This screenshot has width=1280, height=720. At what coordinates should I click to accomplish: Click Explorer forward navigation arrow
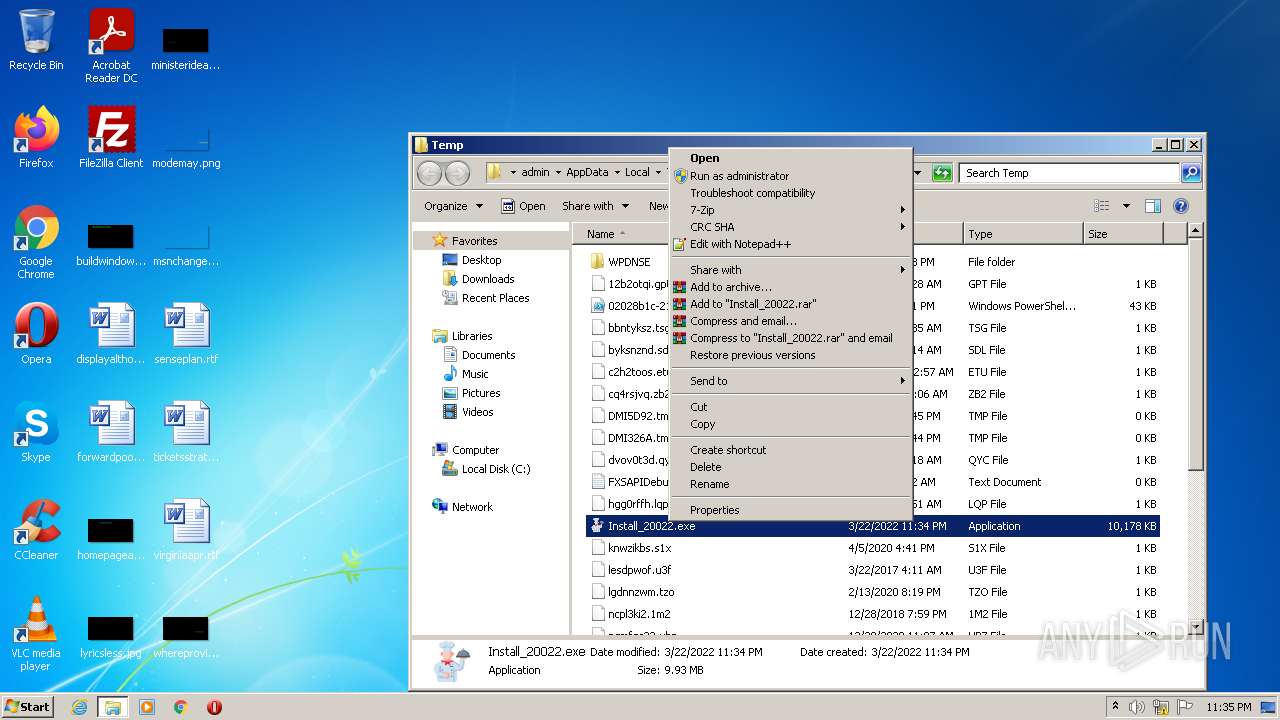[457, 173]
